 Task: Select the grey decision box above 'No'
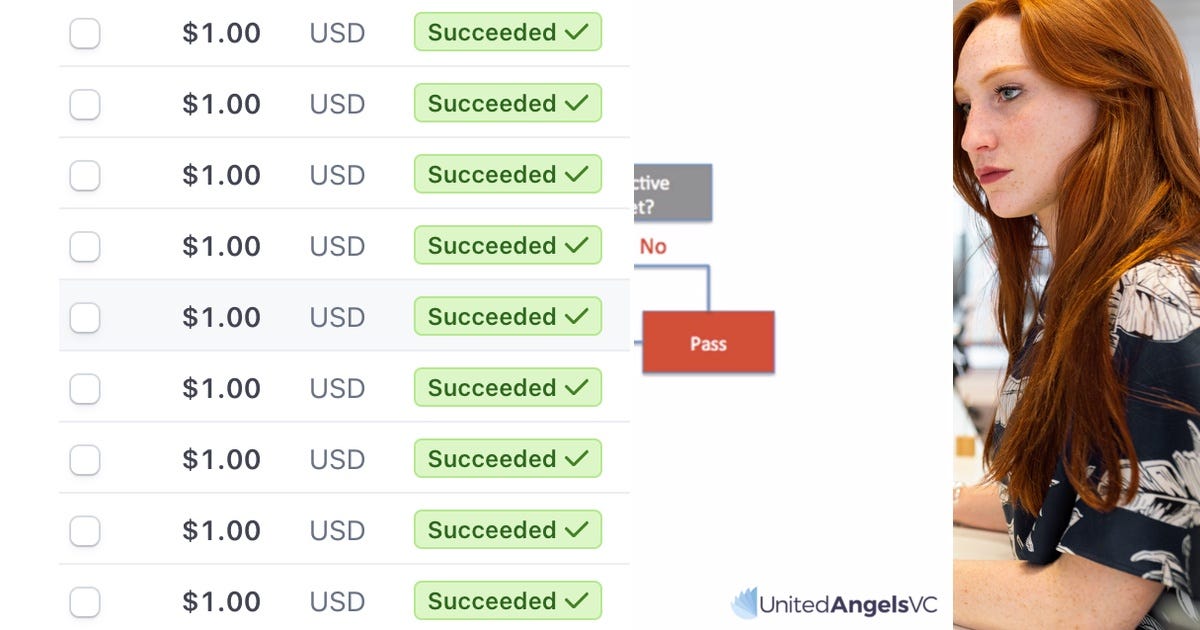(673, 193)
